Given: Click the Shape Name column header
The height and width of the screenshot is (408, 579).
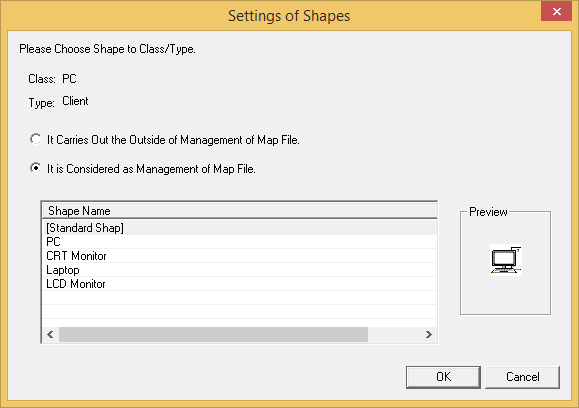Looking at the screenshot, I should (240, 211).
